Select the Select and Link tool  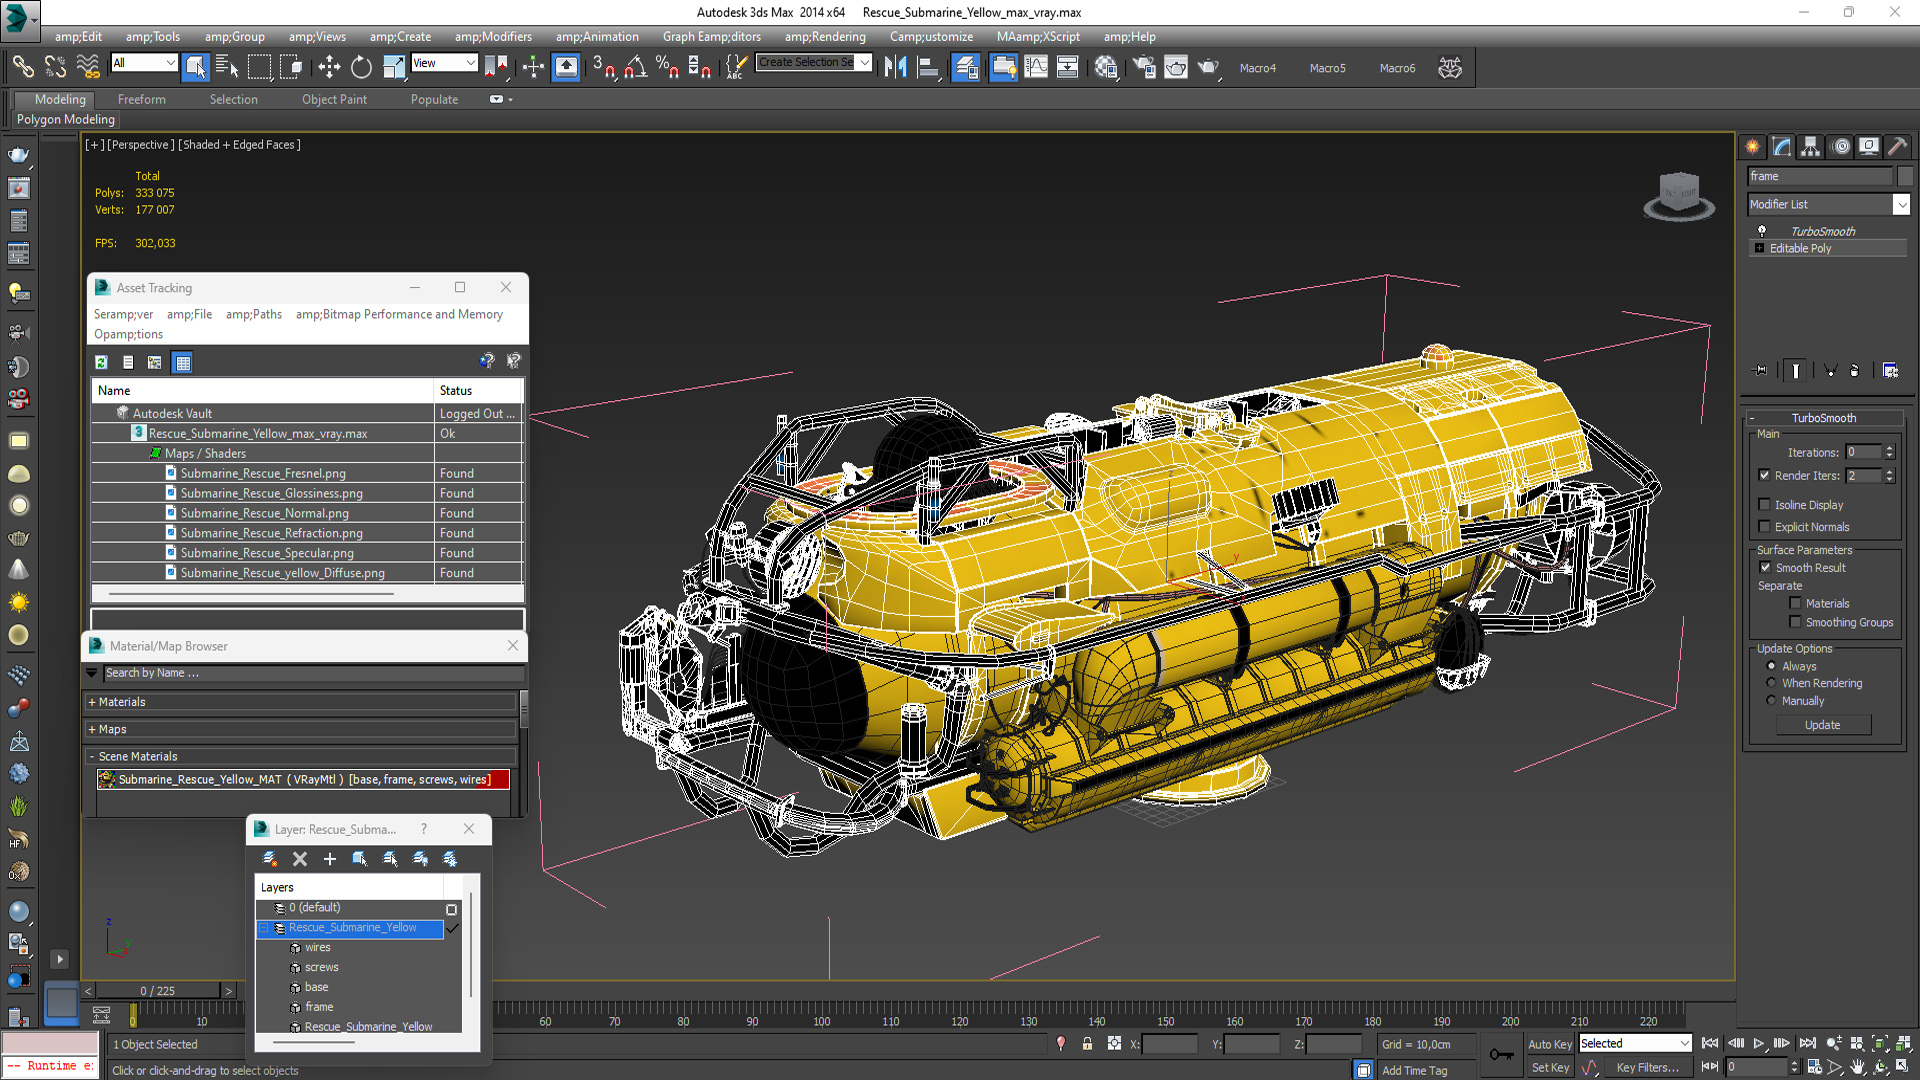pos(22,67)
